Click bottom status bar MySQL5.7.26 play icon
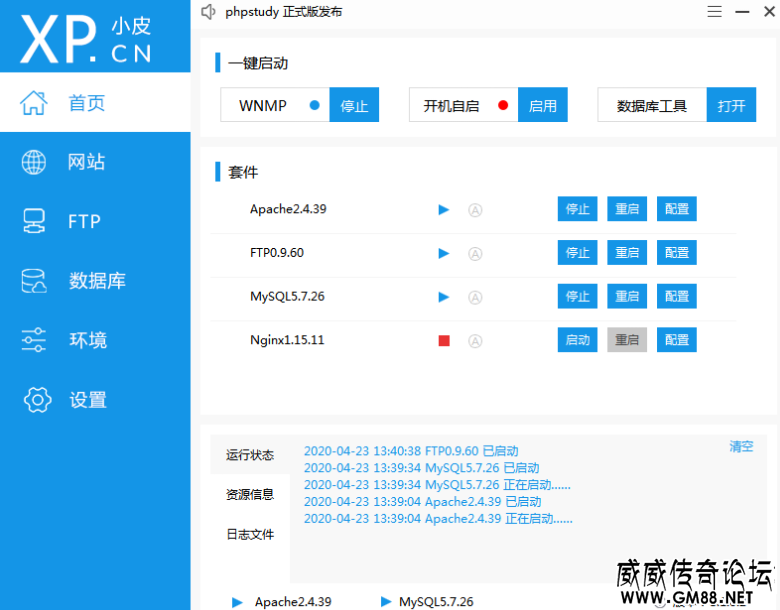The height and width of the screenshot is (610, 780). (x=386, y=602)
